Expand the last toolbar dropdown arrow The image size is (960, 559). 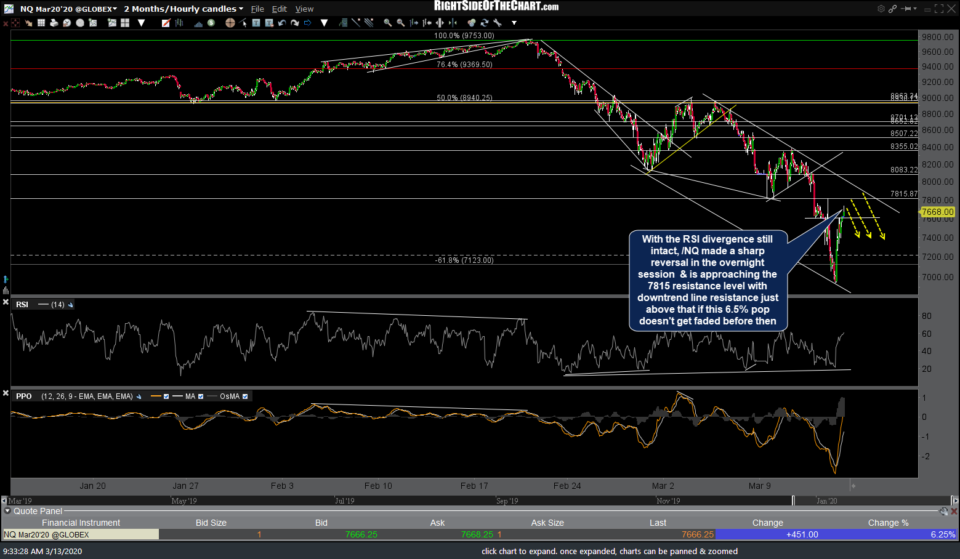[514, 23]
